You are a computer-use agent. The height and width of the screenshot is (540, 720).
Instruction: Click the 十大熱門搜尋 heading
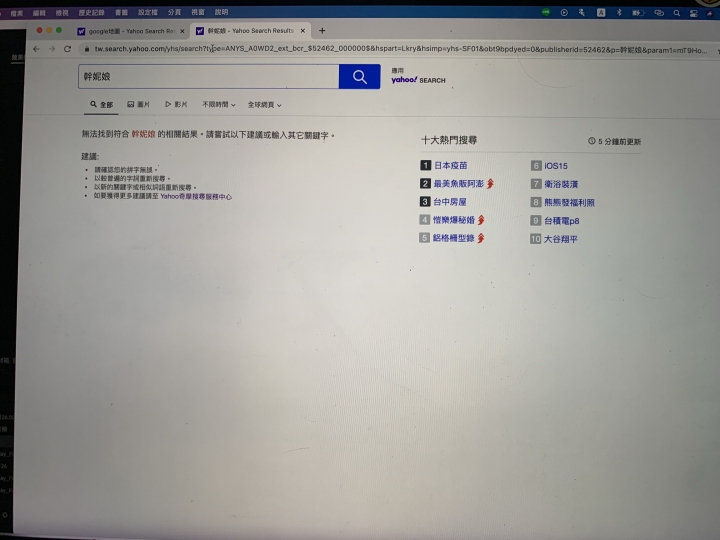[x=449, y=140]
